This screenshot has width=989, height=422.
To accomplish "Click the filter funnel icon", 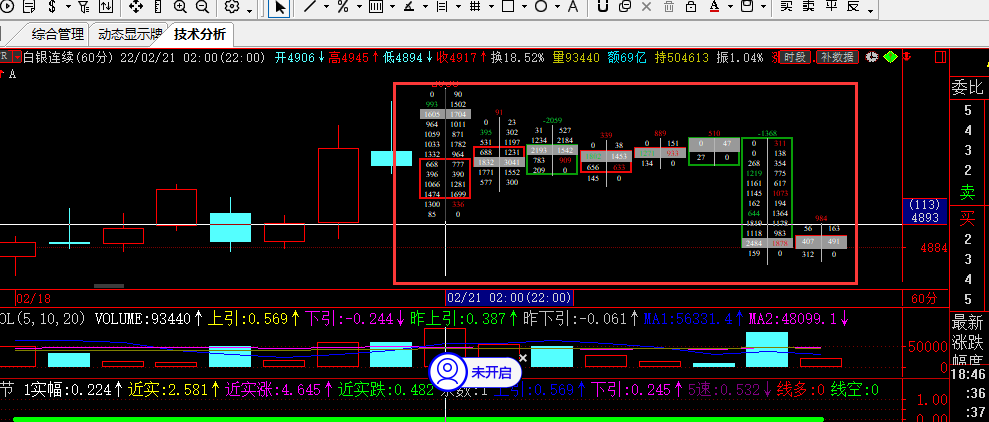I will [x=84, y=7].
